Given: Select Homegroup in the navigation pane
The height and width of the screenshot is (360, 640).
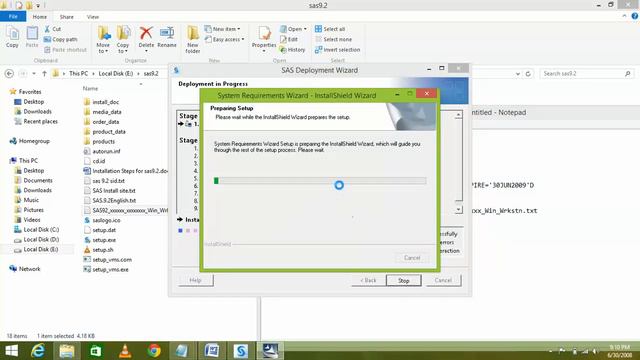Looking at the screenshot, I should pyautogui.click(x=29, y=141).
